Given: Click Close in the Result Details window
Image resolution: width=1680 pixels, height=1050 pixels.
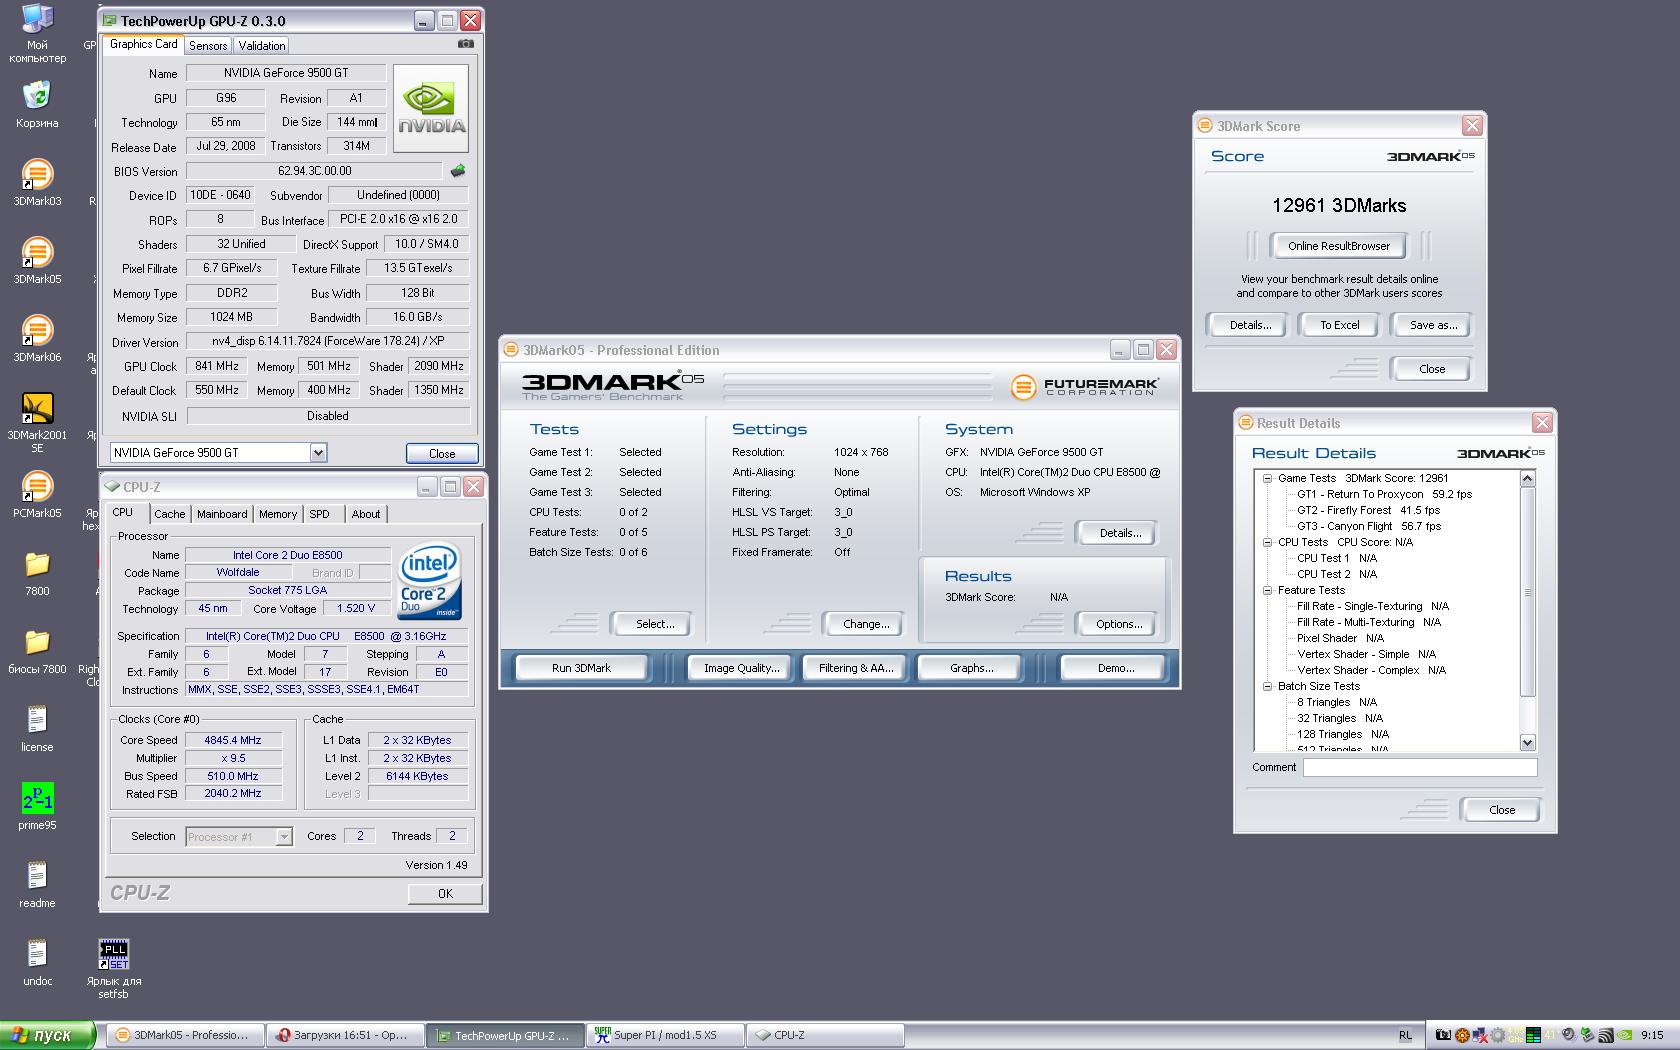Looking at the screenshot, I should (1501, 810).
